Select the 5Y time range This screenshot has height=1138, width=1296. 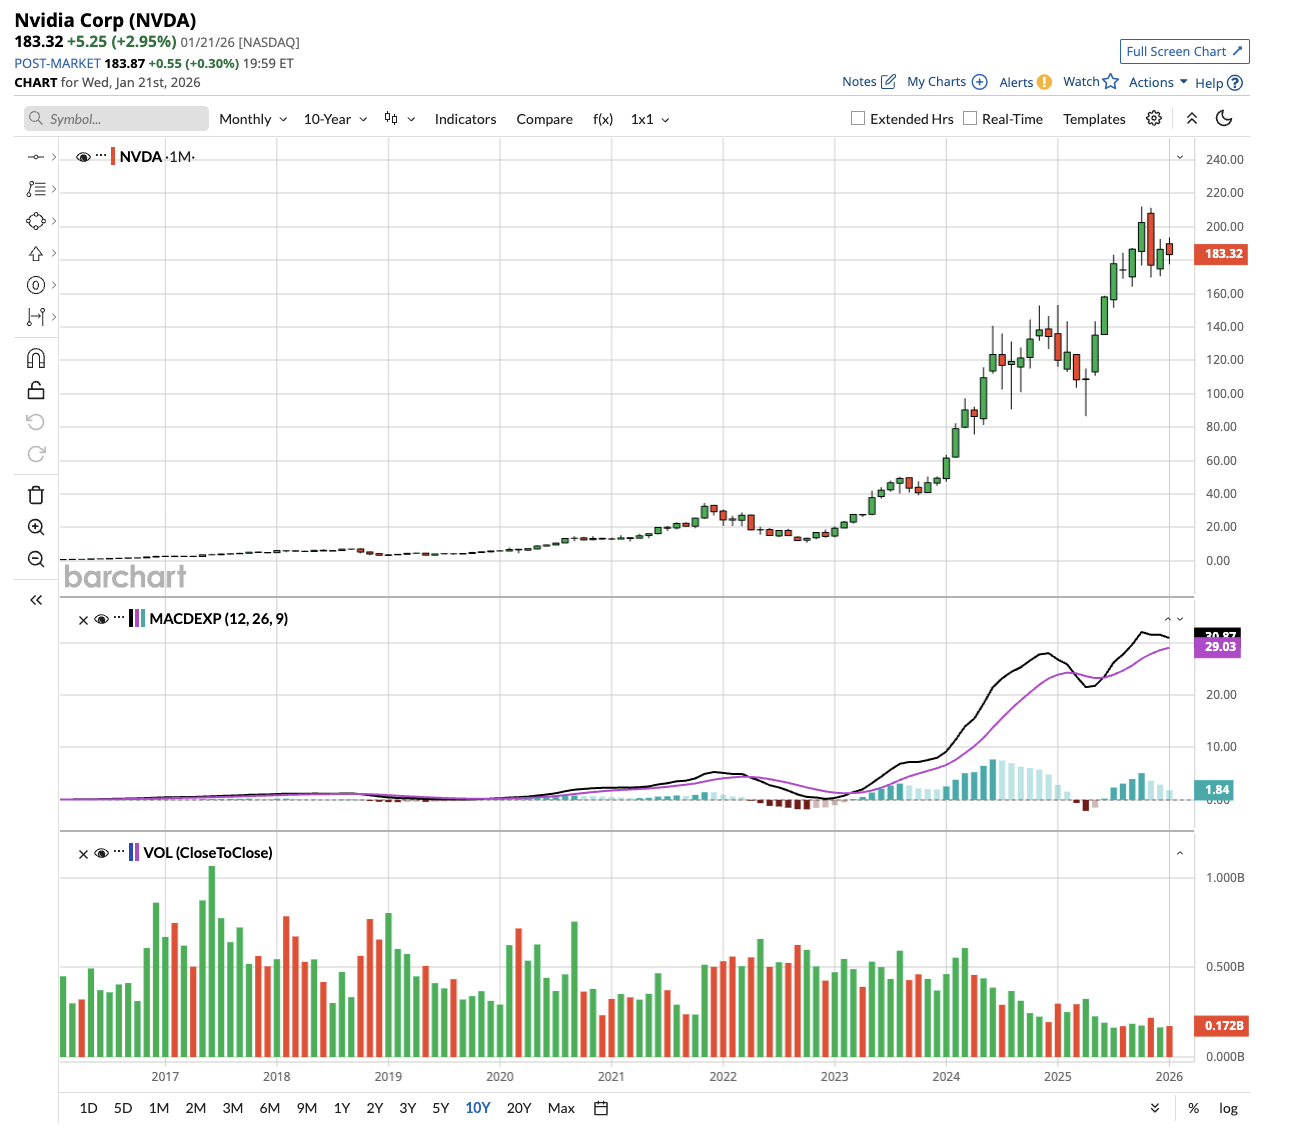click(x=441, y=1108)
